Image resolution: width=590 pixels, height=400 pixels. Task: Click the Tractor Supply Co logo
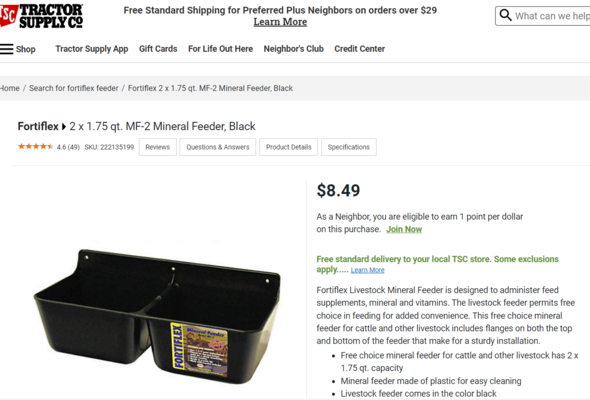[41, 16]
